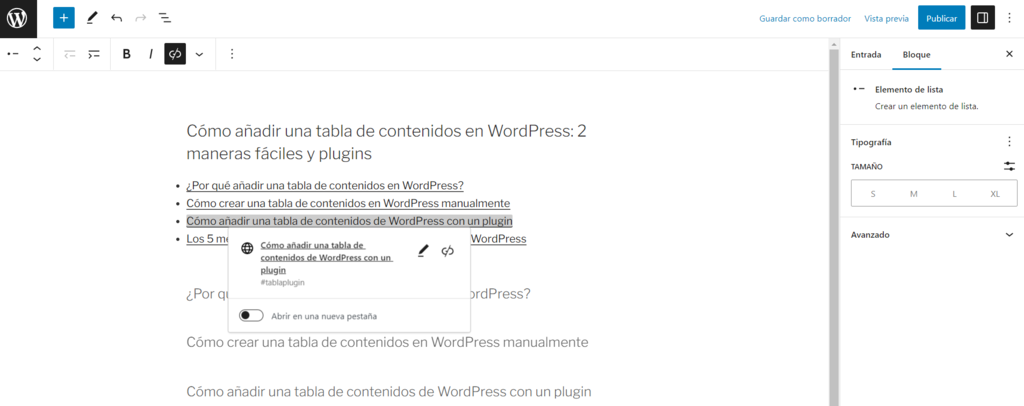
Task: Select font size M
Action: pos(914,194)
